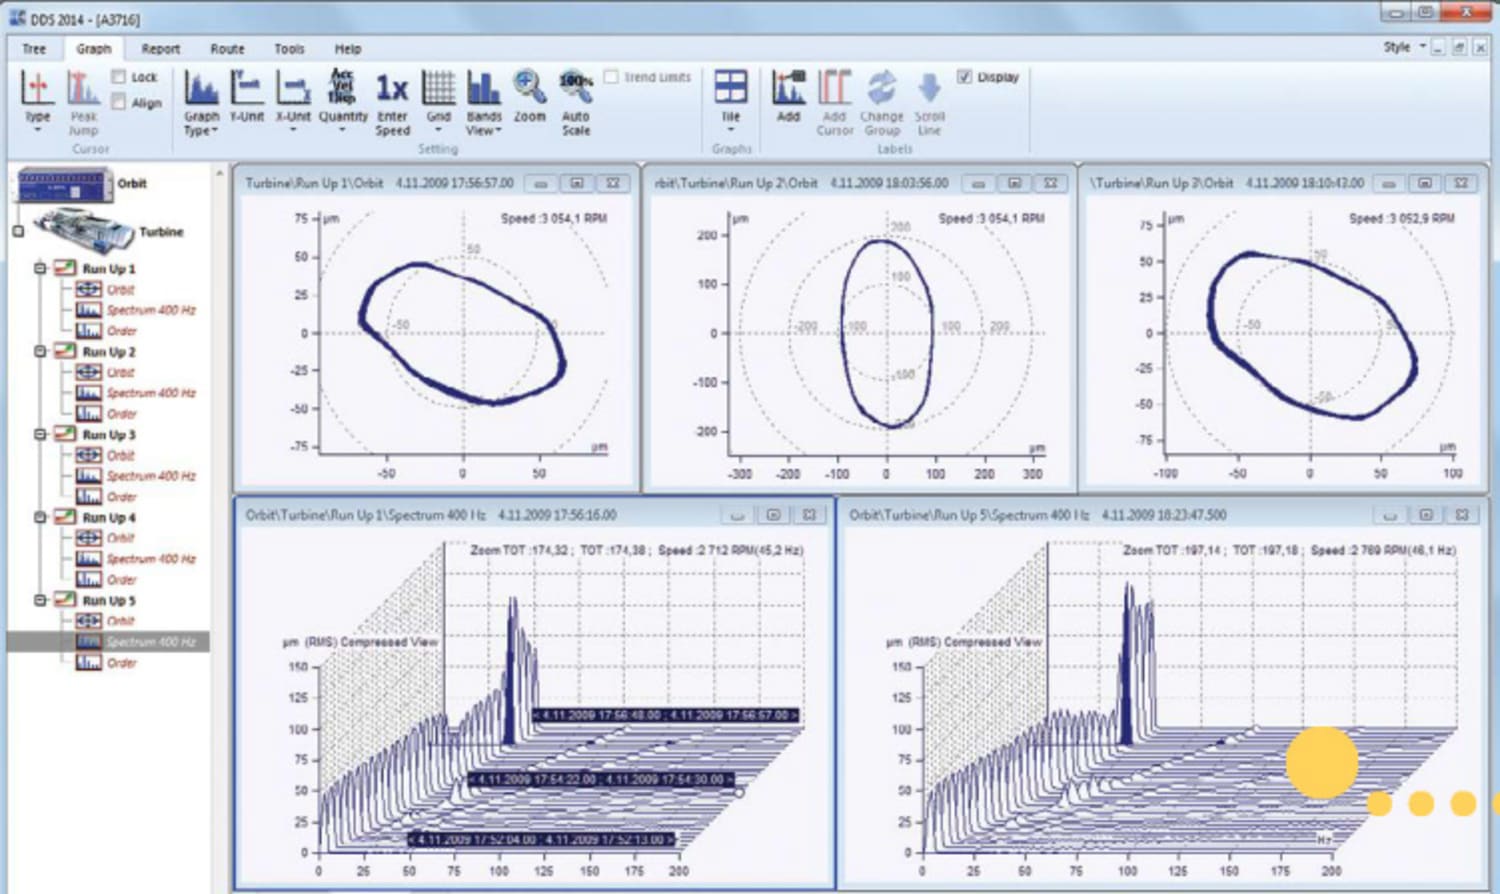Image resolution: width=1500 pixels, height=894 pixels.
Task: Click the Peak Jump icon
Action: click(83, 89)
